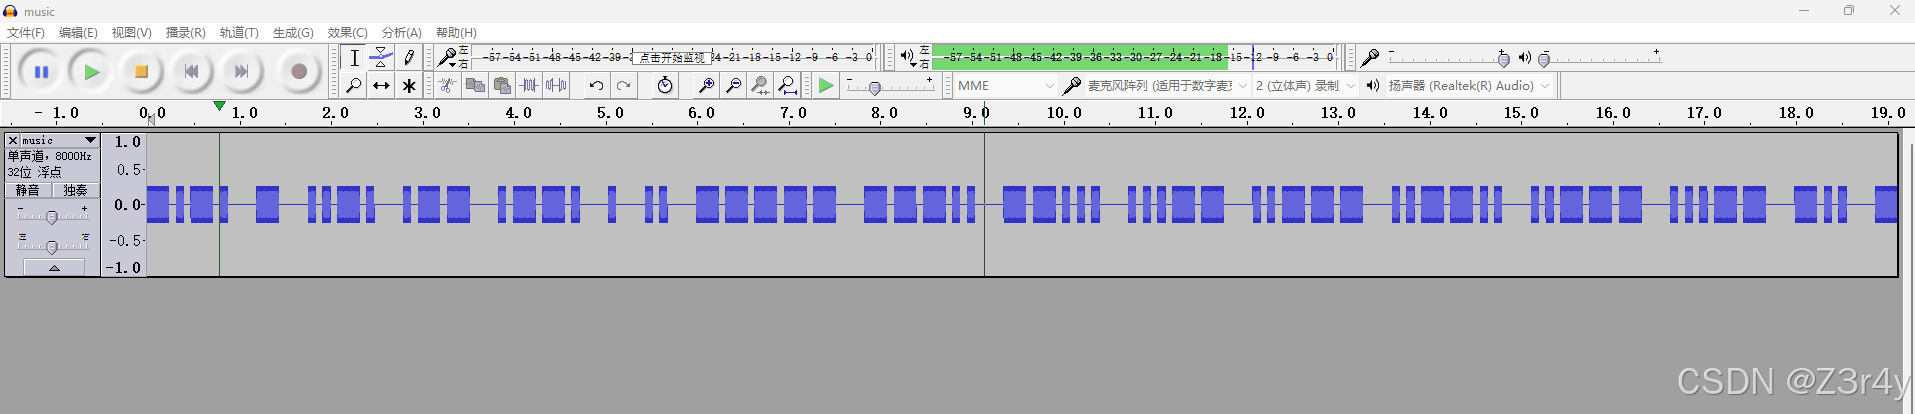Click the track's vertical amplitude scale
The image size is (1915, 414).
[x=124, y=205]
